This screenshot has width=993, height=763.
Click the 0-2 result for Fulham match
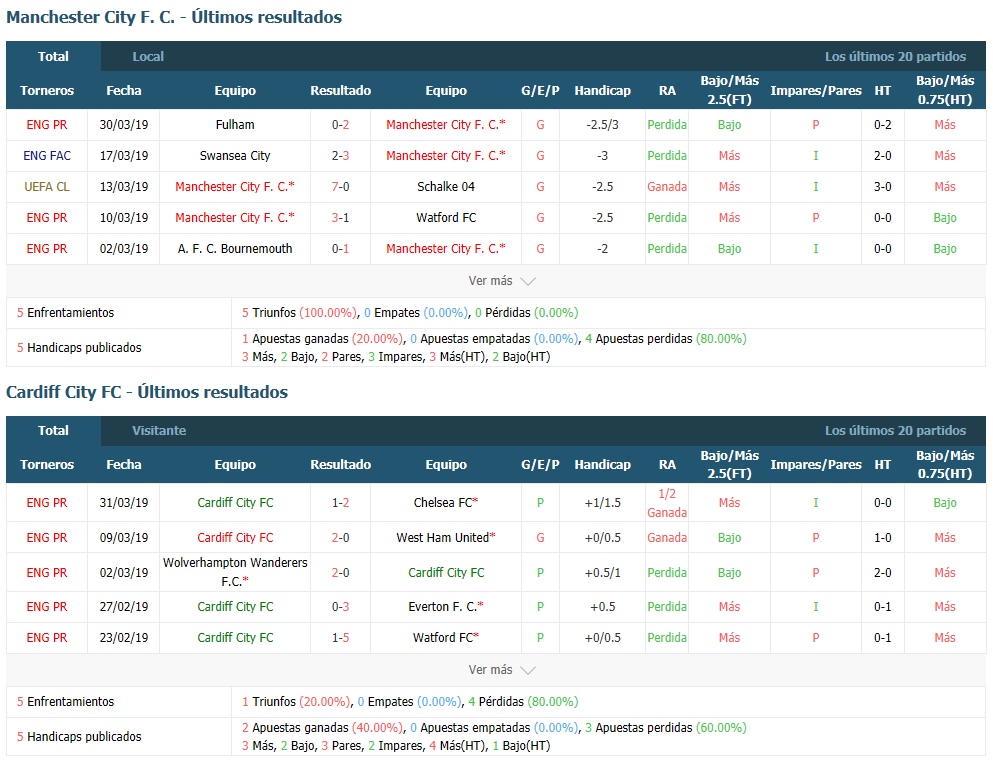click(340, 125)
